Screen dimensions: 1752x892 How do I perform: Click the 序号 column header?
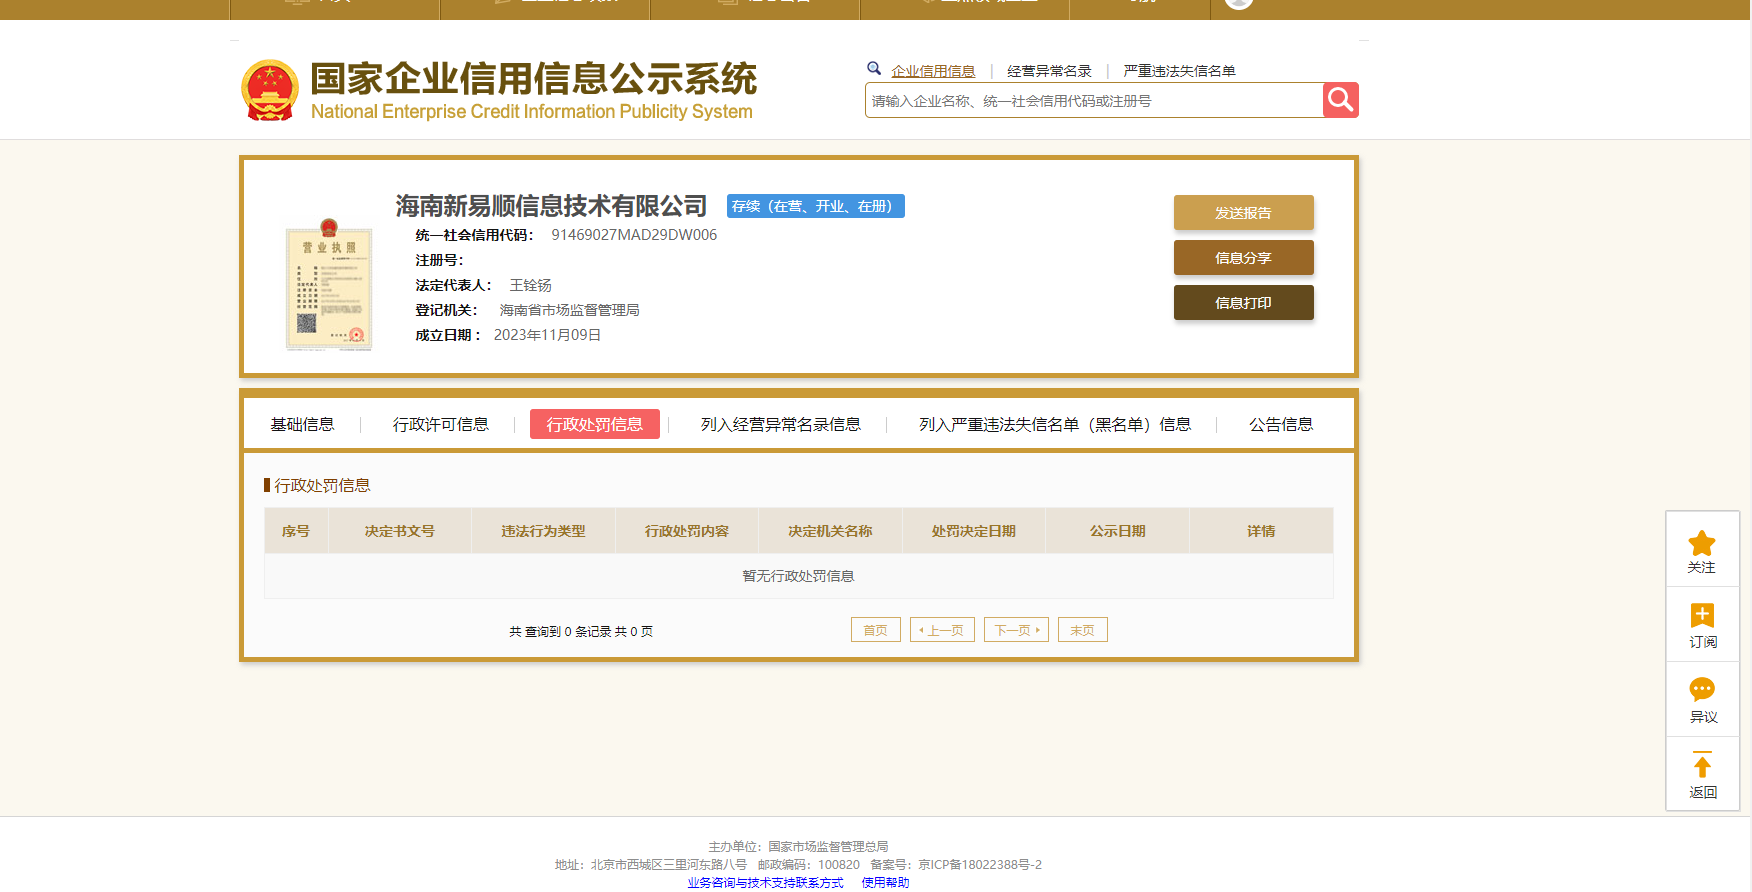296,531
